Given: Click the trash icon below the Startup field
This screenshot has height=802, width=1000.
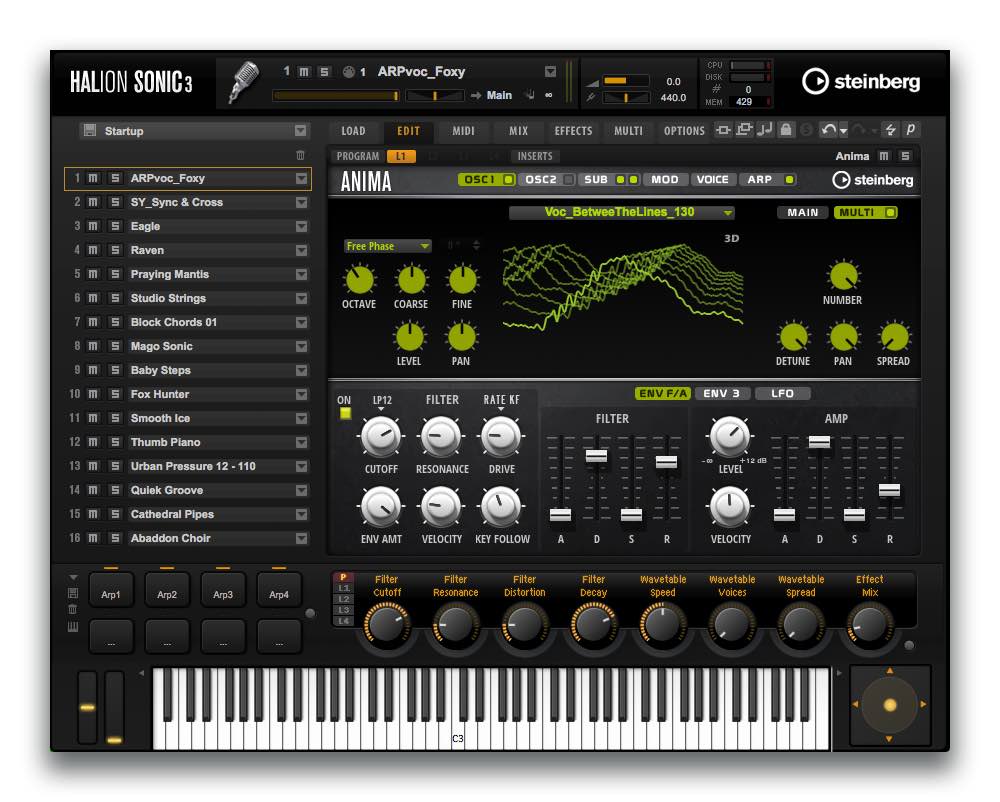Looking at the screenshot, I should [300, 155].
